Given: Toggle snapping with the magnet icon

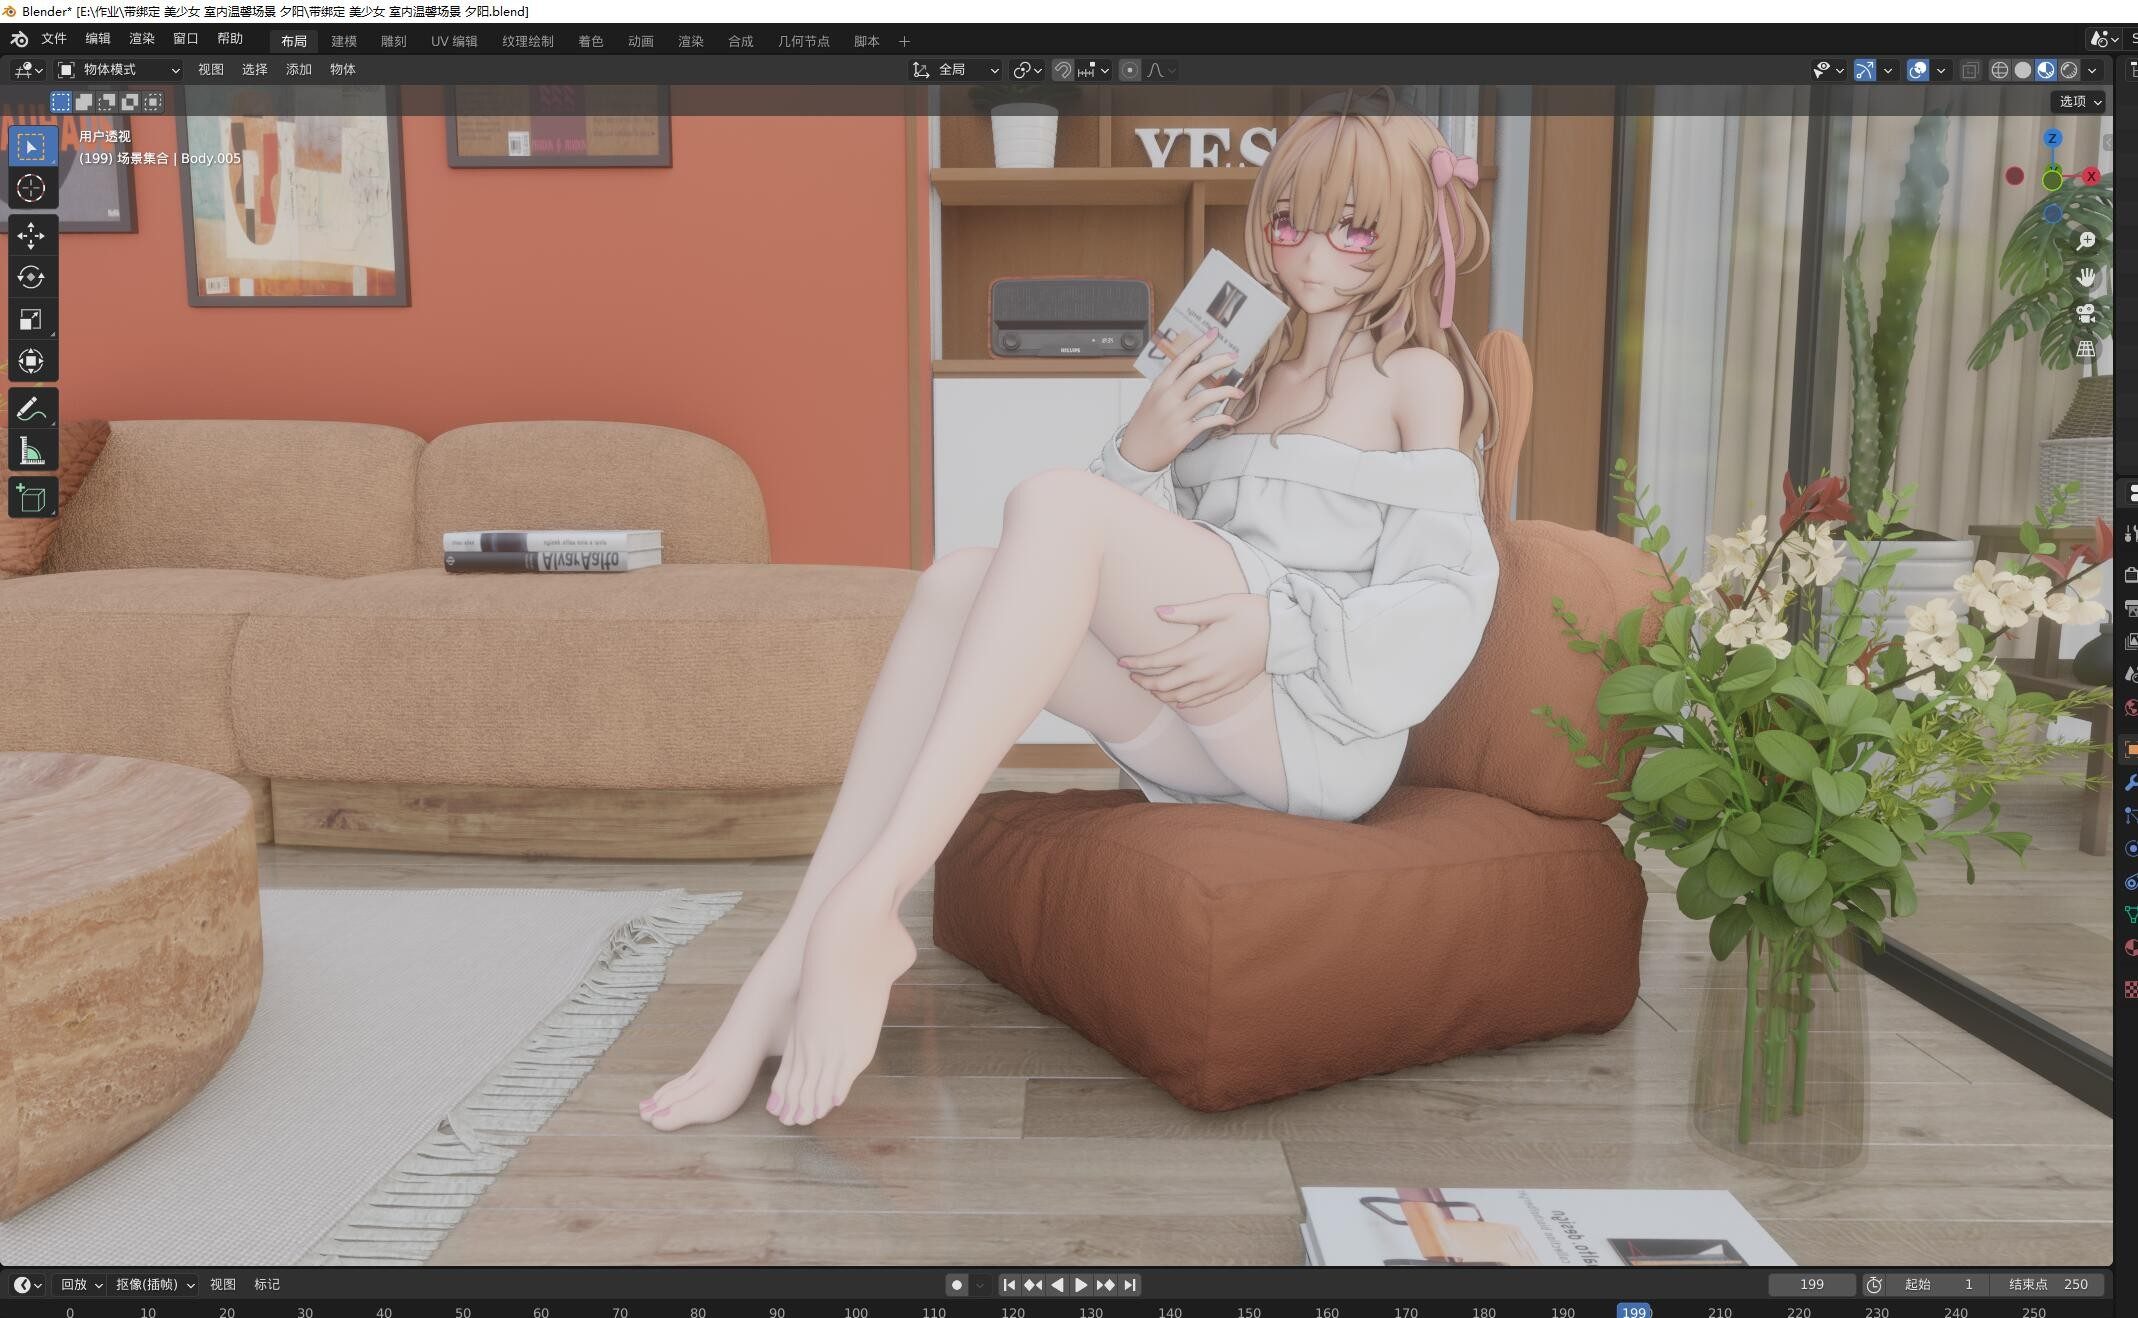Looking at the screenshot, I should (1063, 70).
